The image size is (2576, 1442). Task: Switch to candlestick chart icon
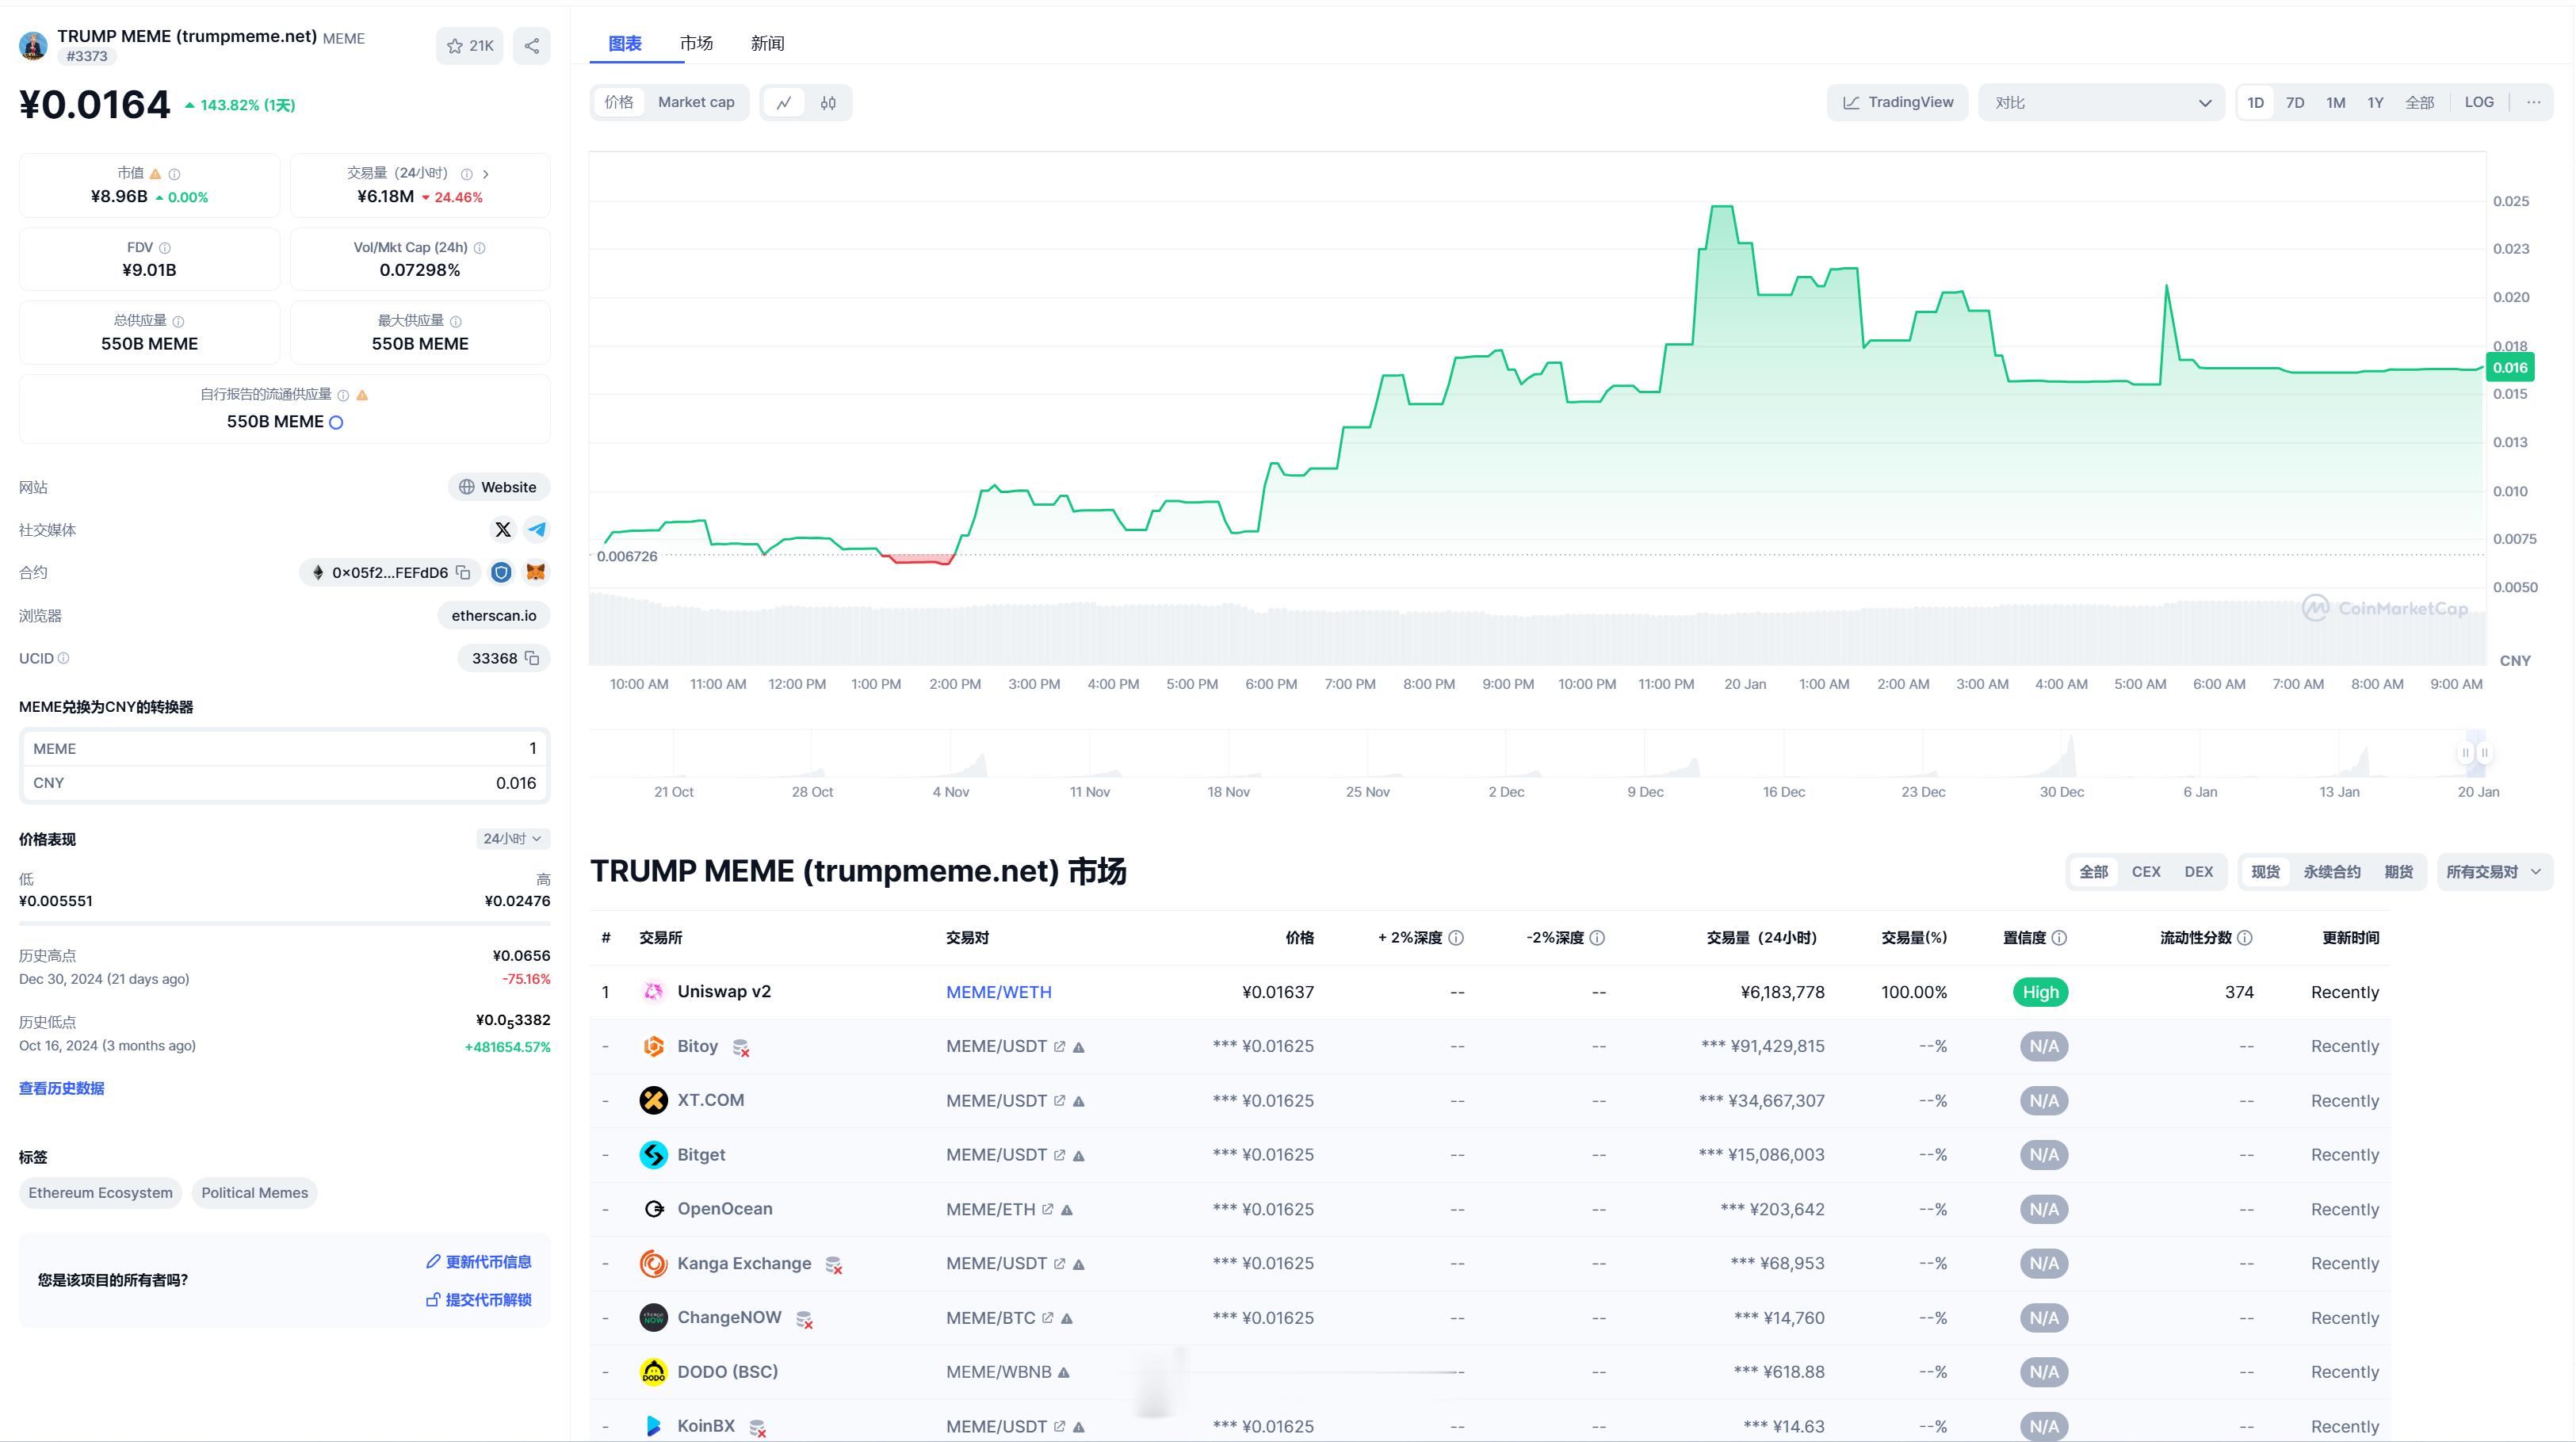click(x=828, y=102)
